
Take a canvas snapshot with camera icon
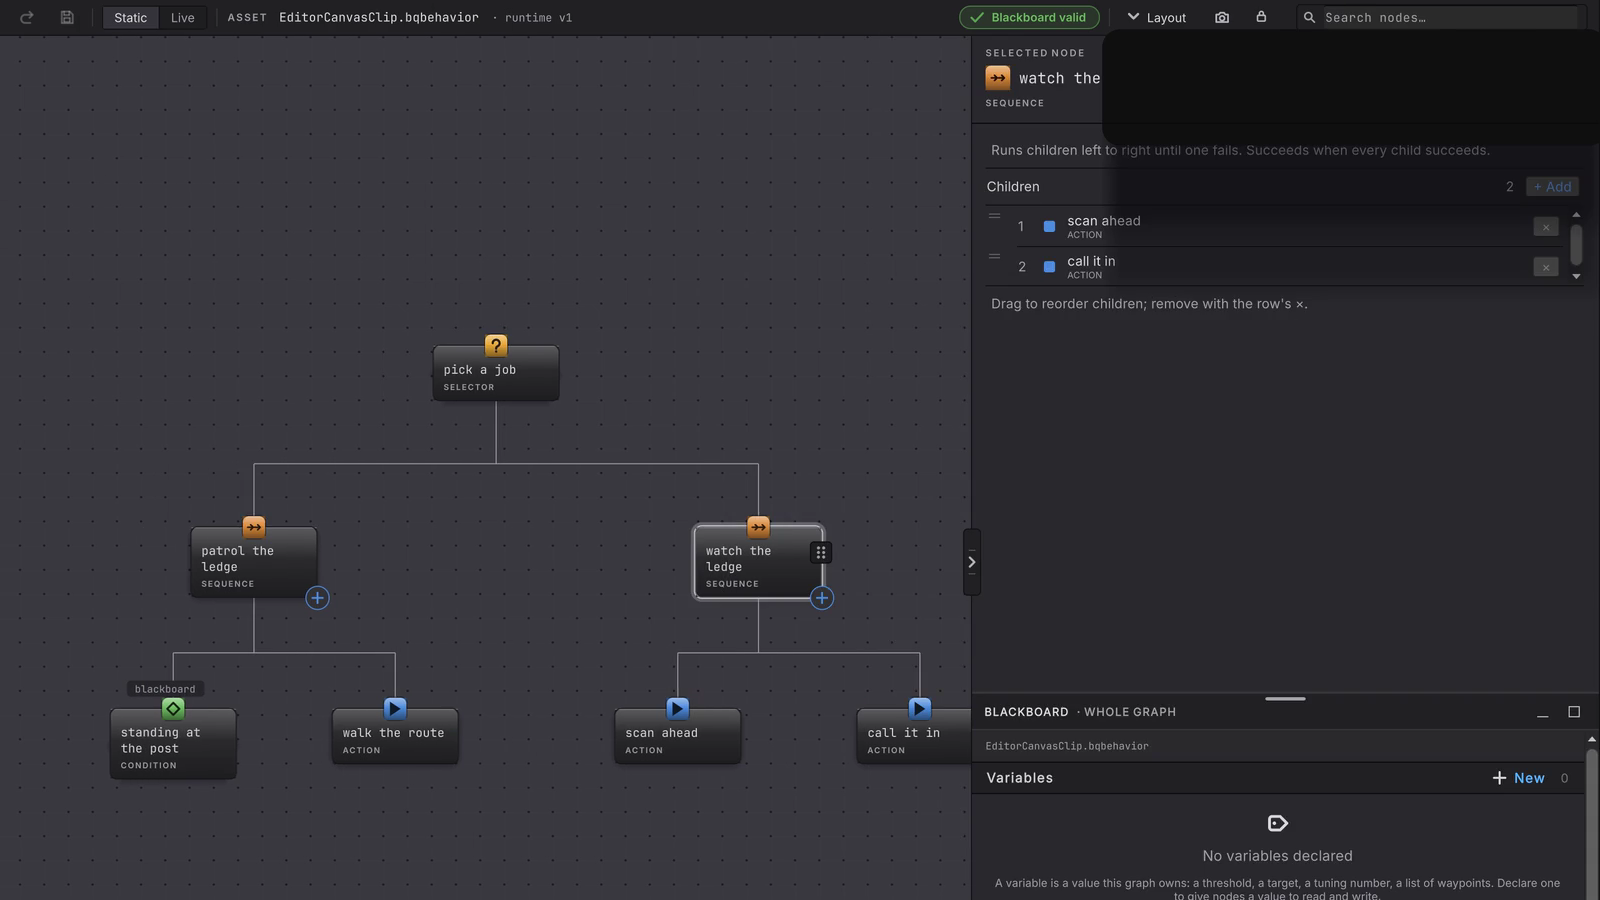click(1222, 17)
